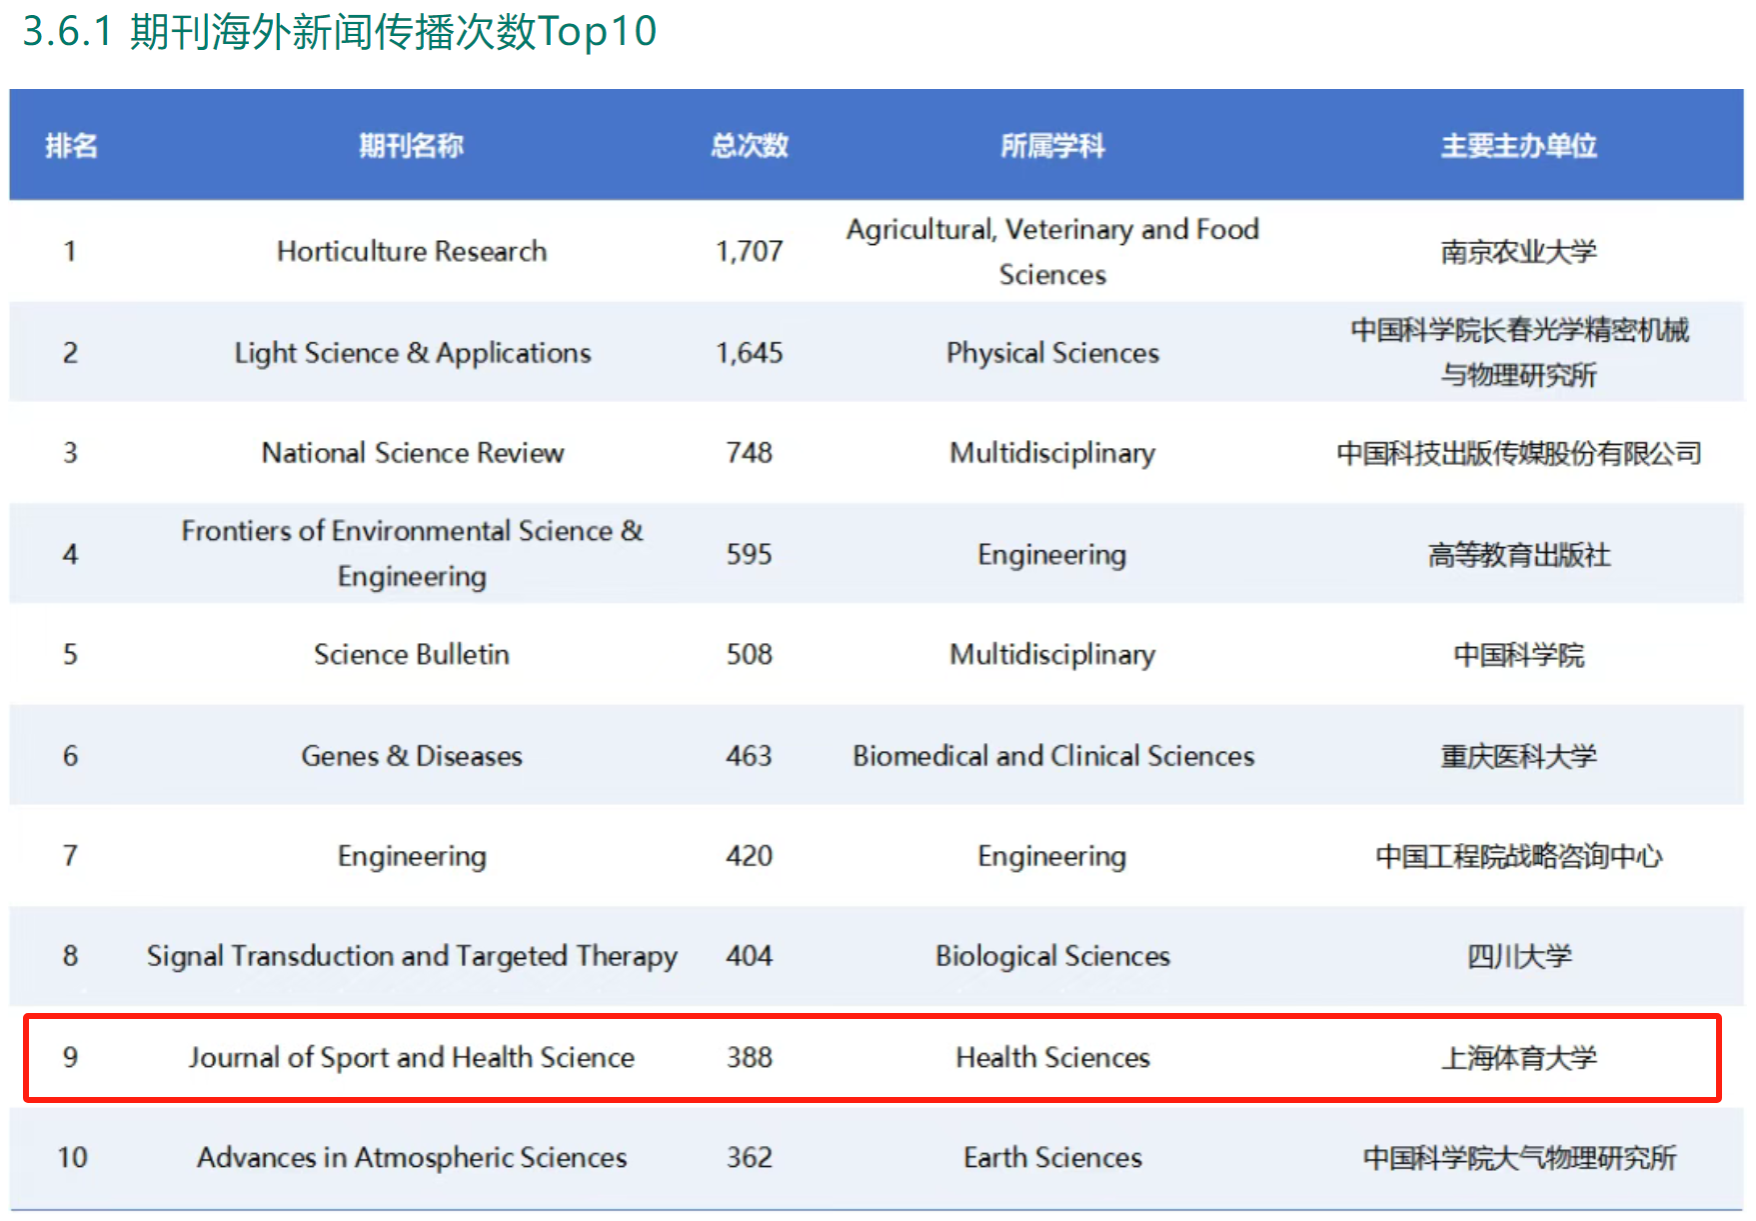The image size is (1756, 1221).
Task: Click the 主要主办单位 column header
Action: pyautogui.click(x=1518, y=146)
